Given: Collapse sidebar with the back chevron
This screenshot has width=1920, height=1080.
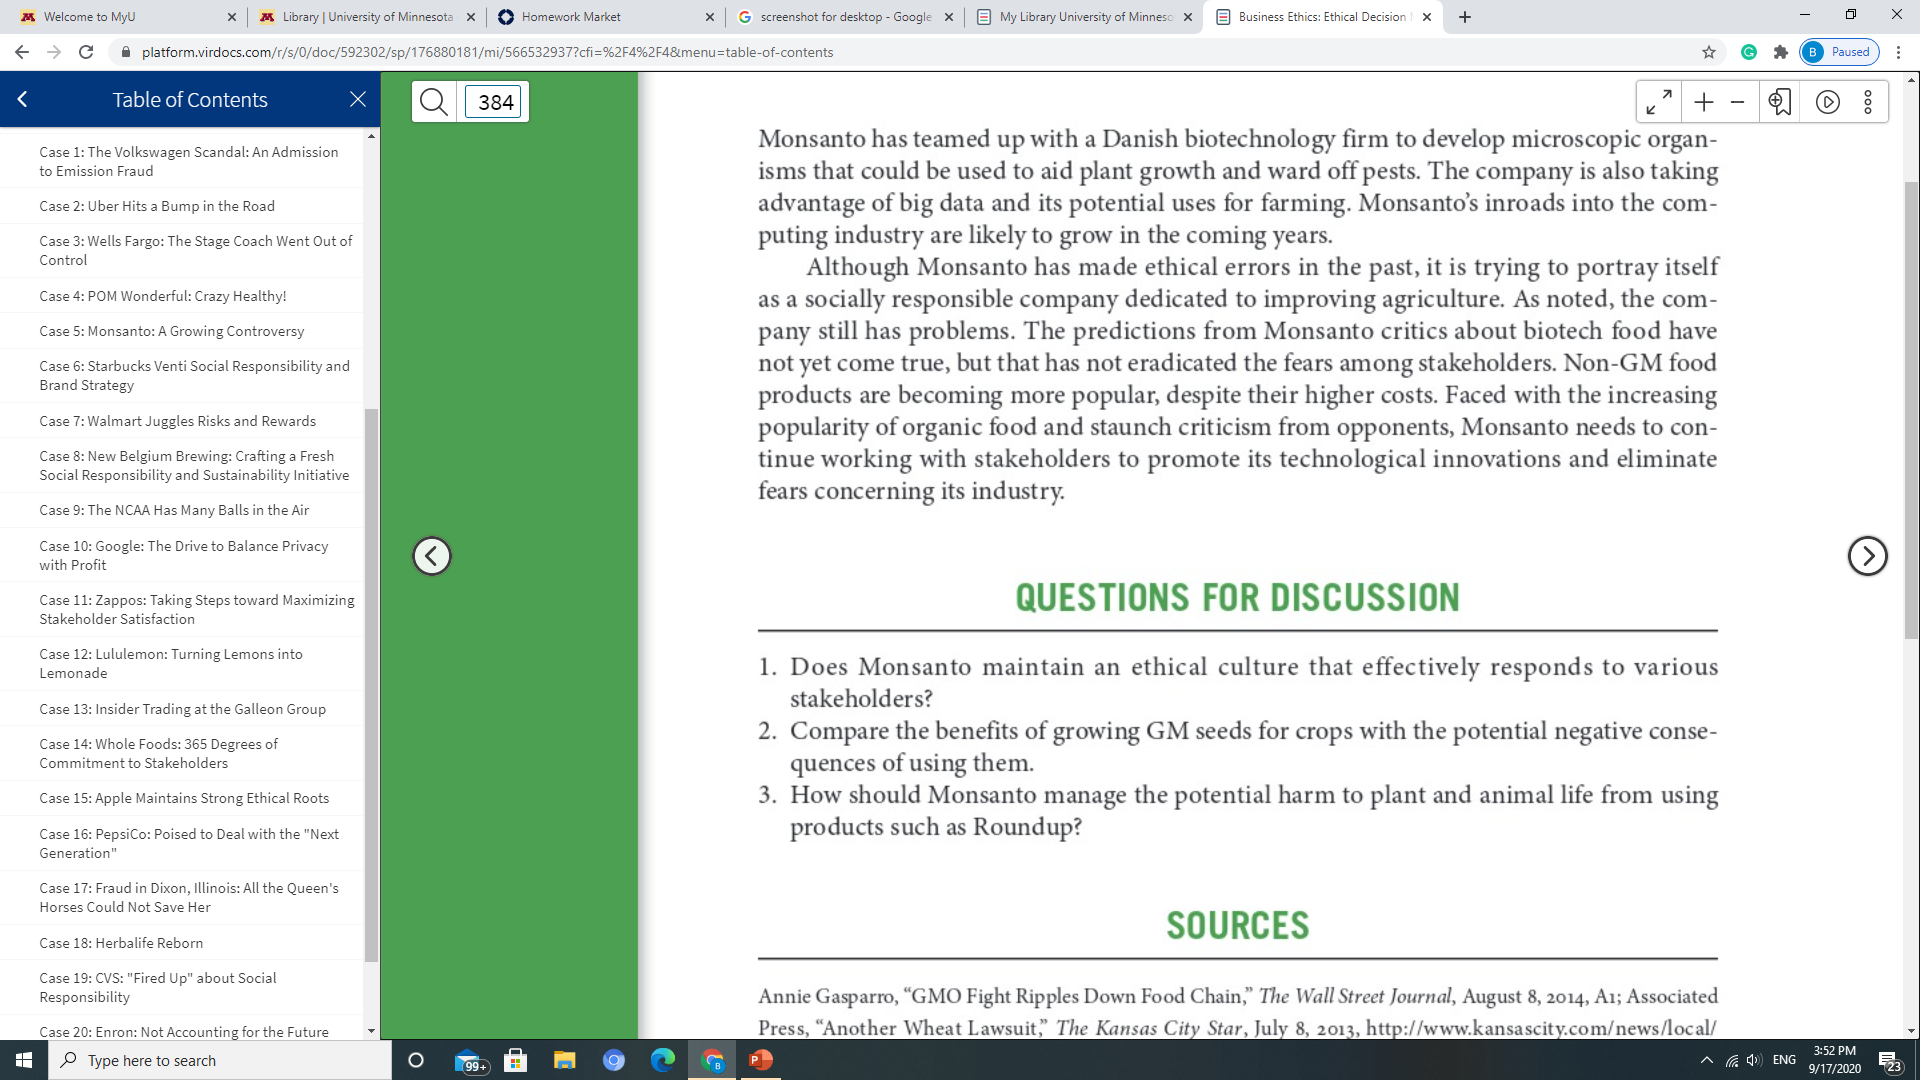Looking at the screenshot, I should click(x=22, y=99).
